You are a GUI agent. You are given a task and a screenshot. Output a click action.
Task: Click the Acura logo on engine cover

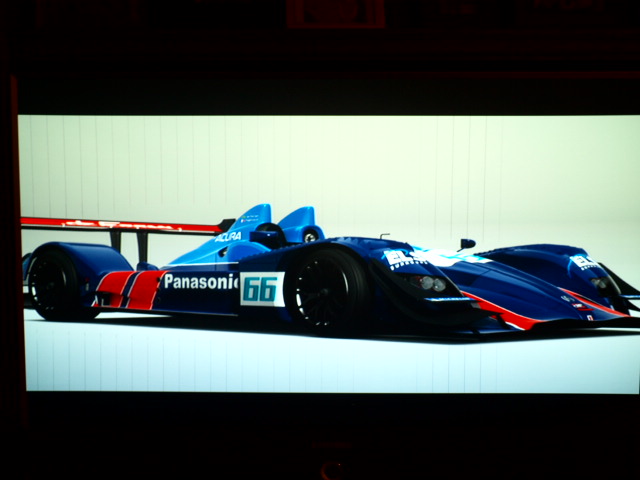[228, 237]
